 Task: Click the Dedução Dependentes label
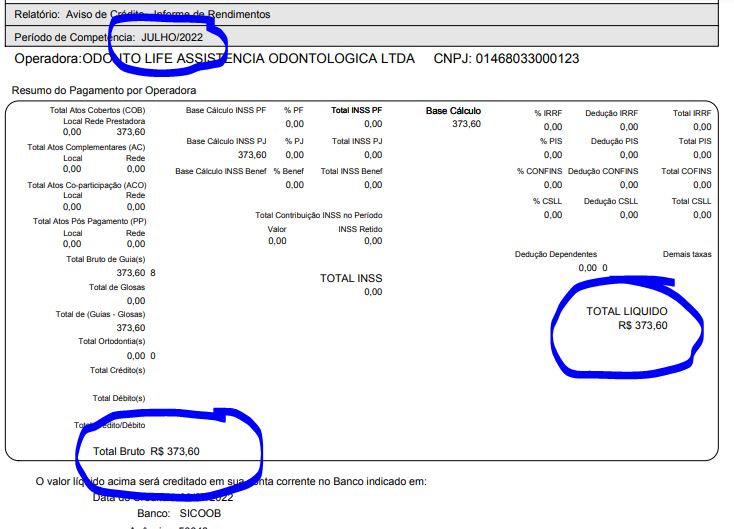click(x=555, y=254)
